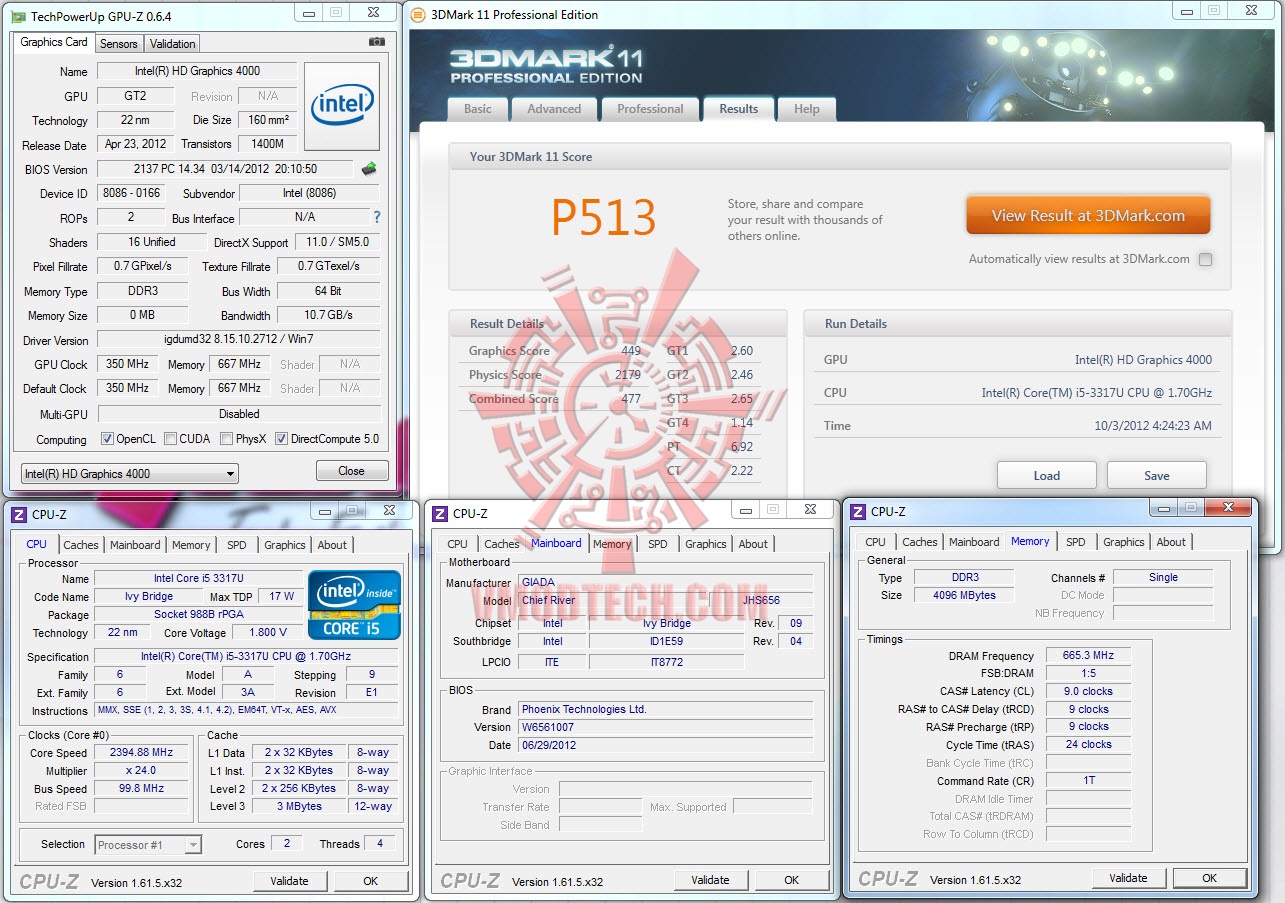Toggle the CUDA checkbox in GPU-Z
This screenshot has height=903, width=1285.
171,439
